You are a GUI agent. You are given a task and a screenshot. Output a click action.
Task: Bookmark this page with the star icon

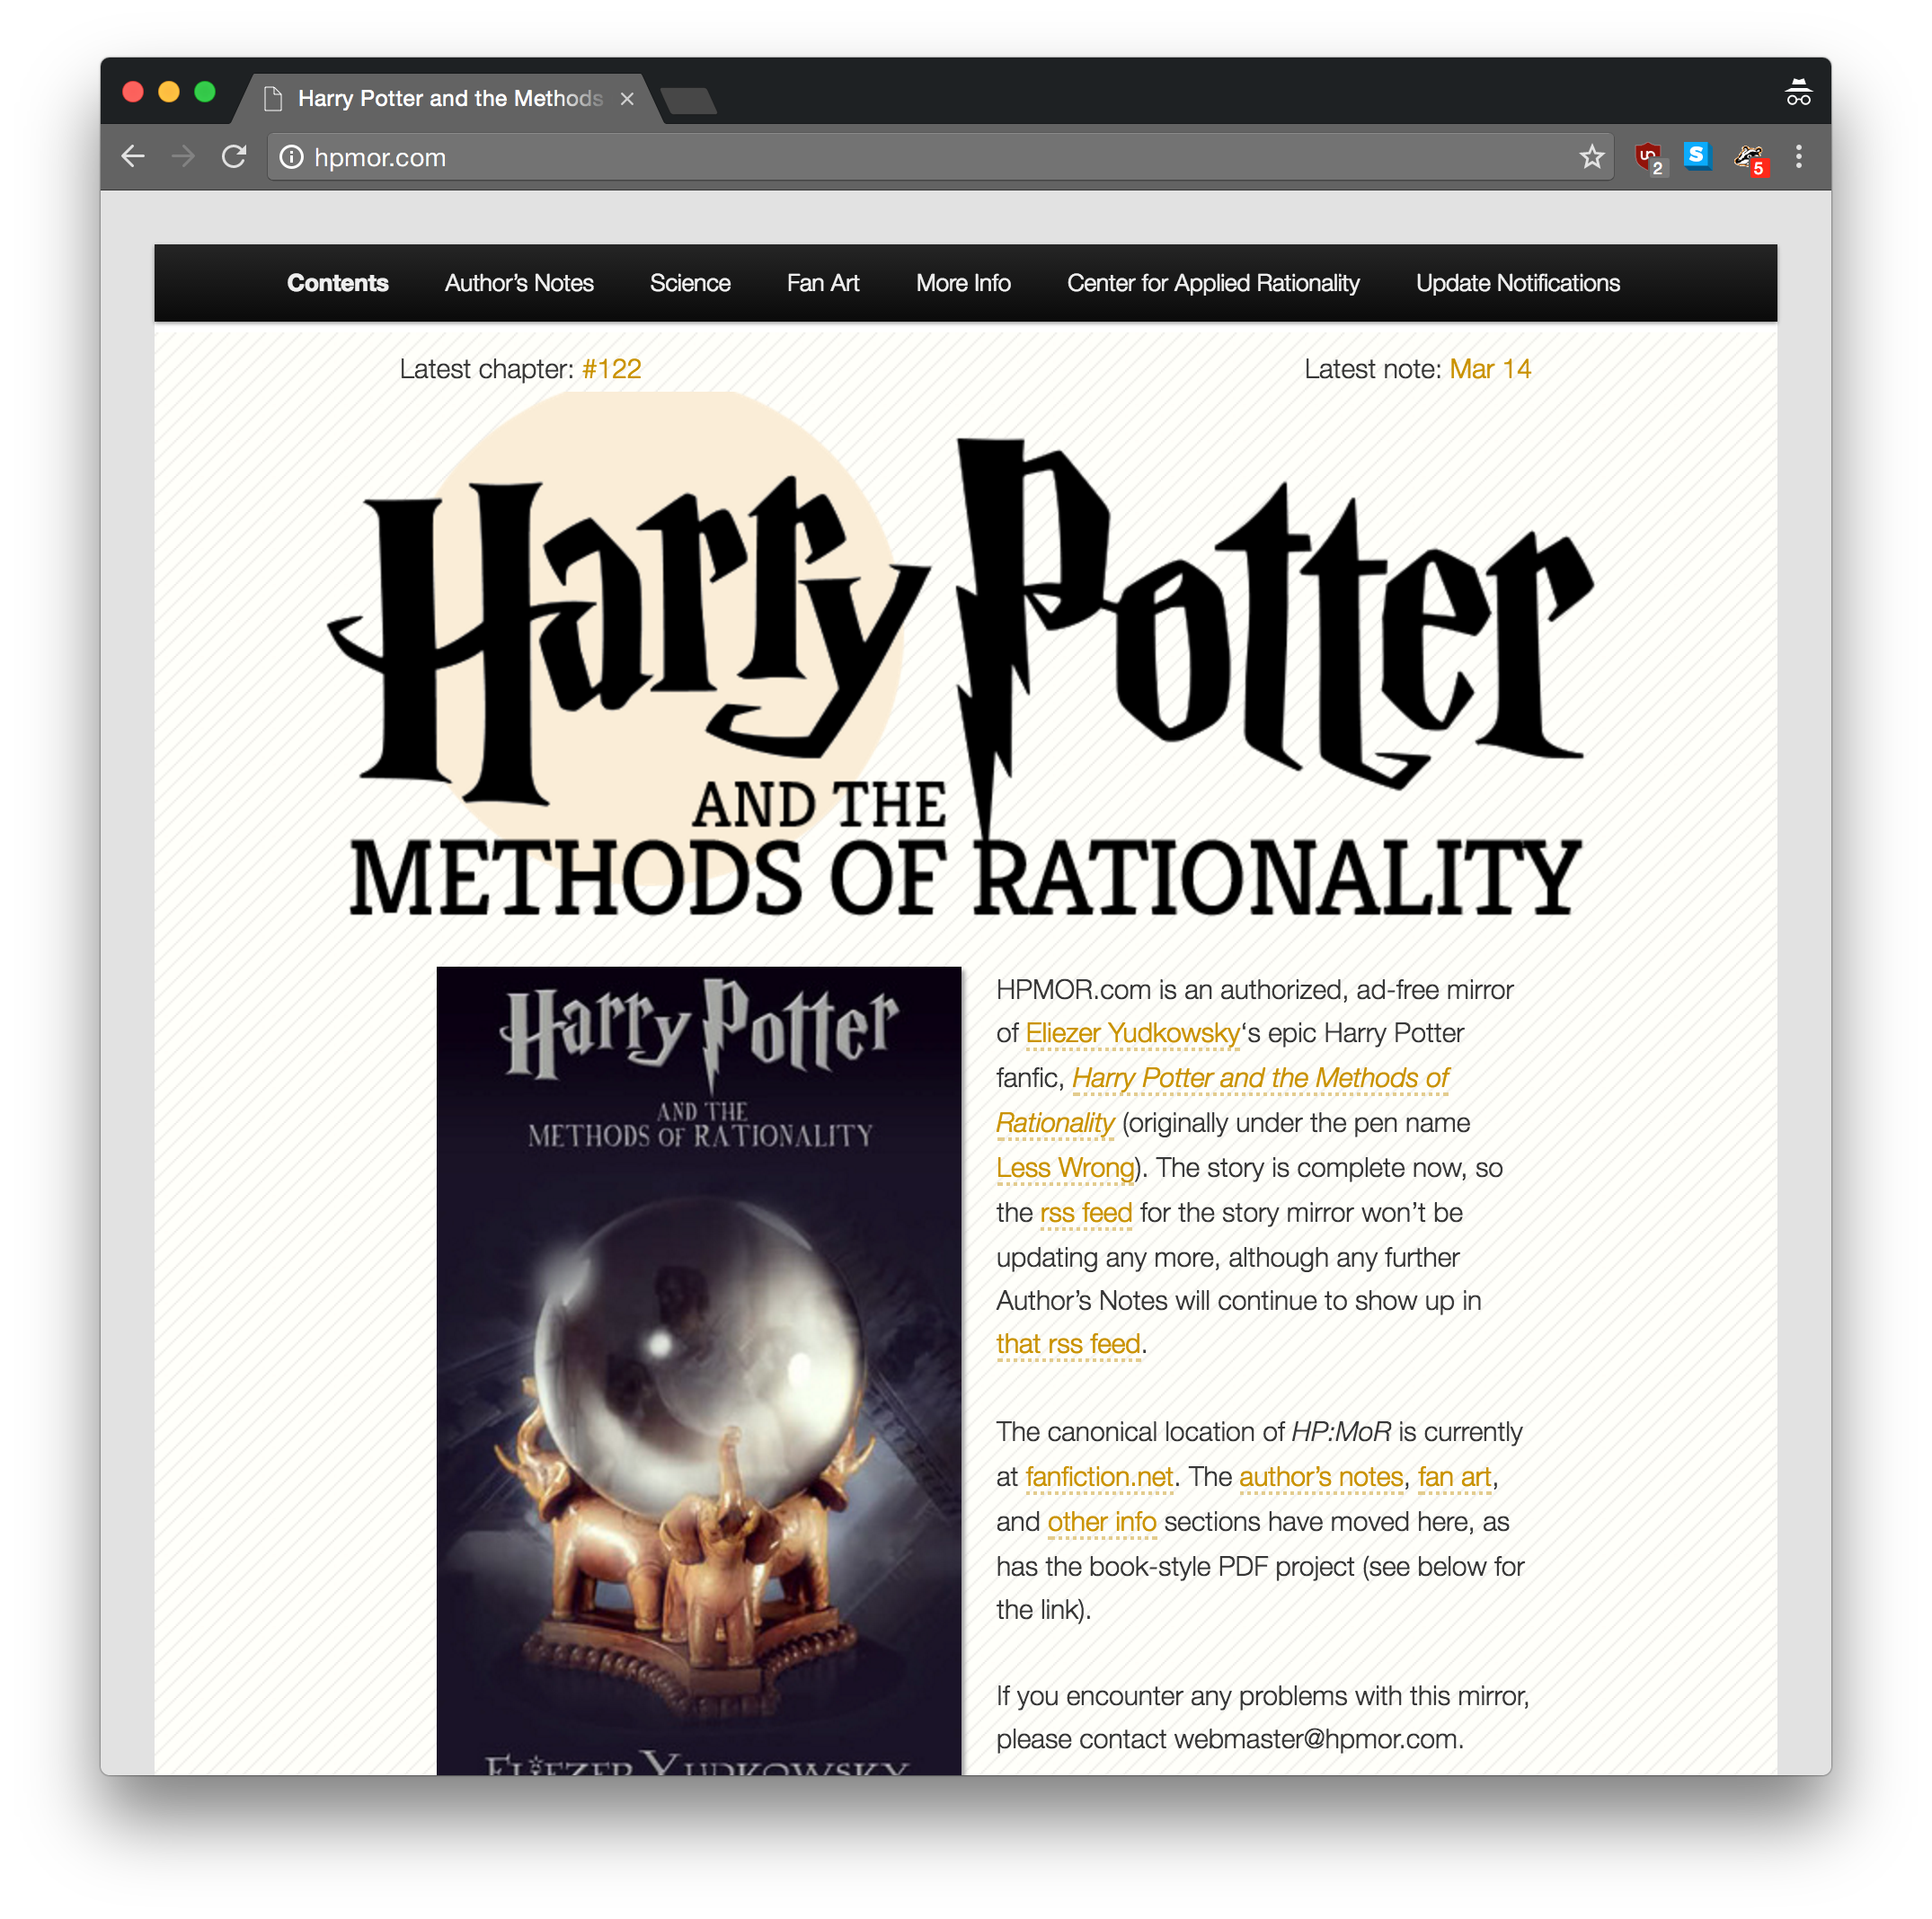1591,157
